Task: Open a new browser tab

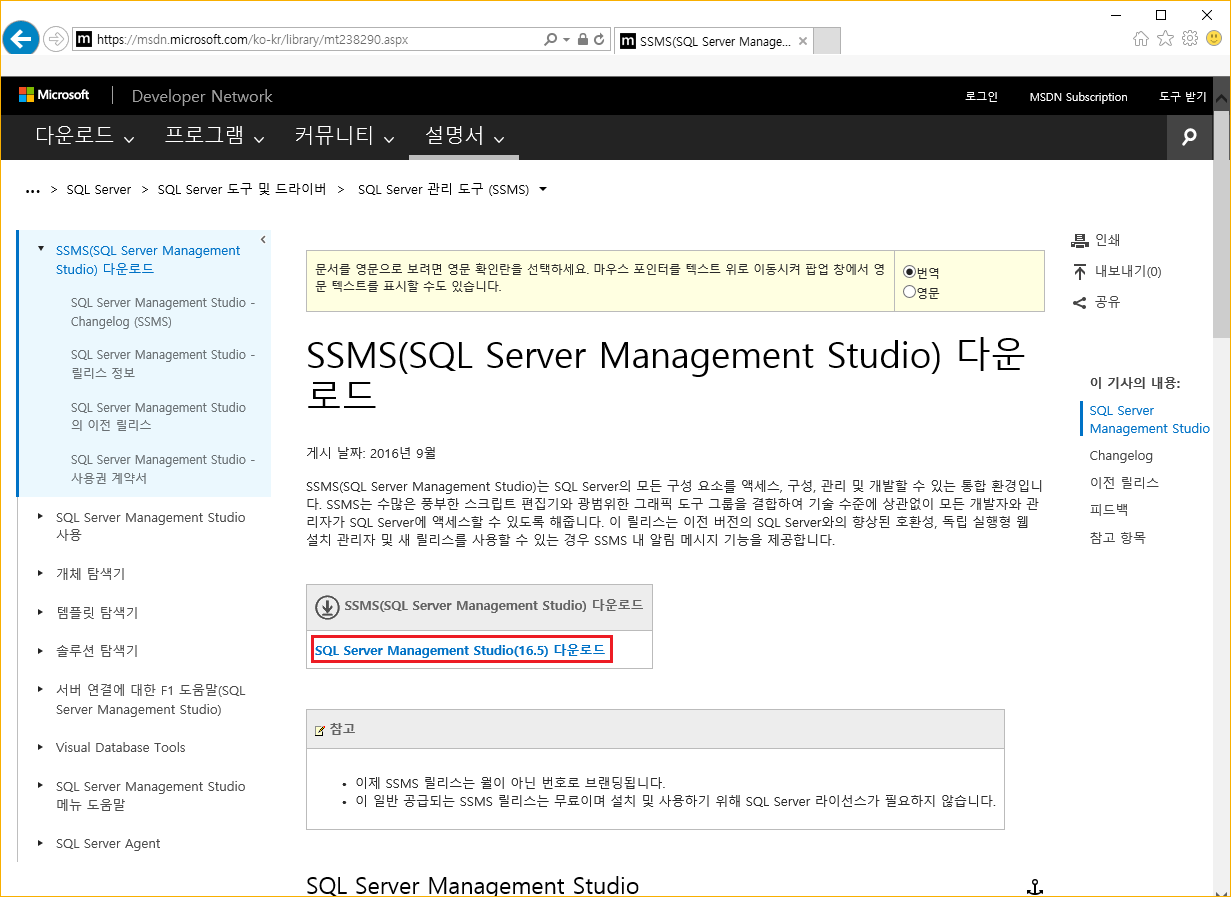Action: coord(828,41)
